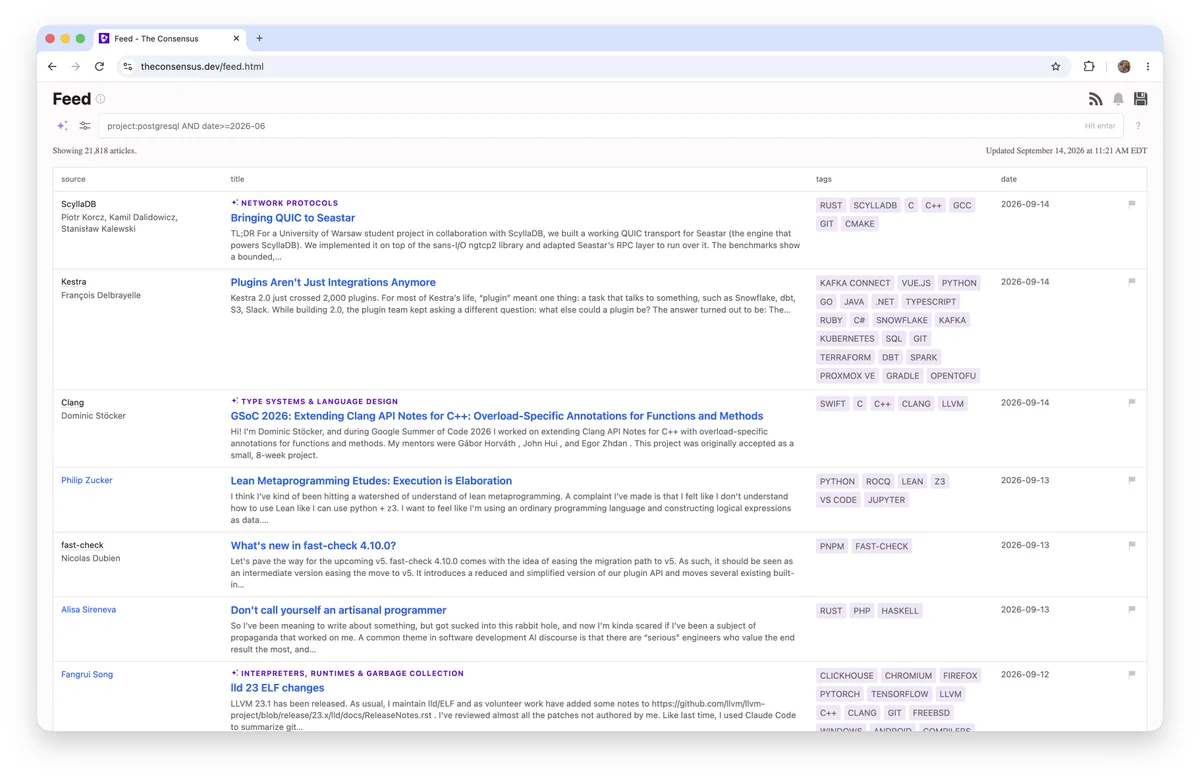The width and height of the screenshot is (1200, 780).
Task: Select the Feed - The Consensus tab
Action: [x=170, y=38]
